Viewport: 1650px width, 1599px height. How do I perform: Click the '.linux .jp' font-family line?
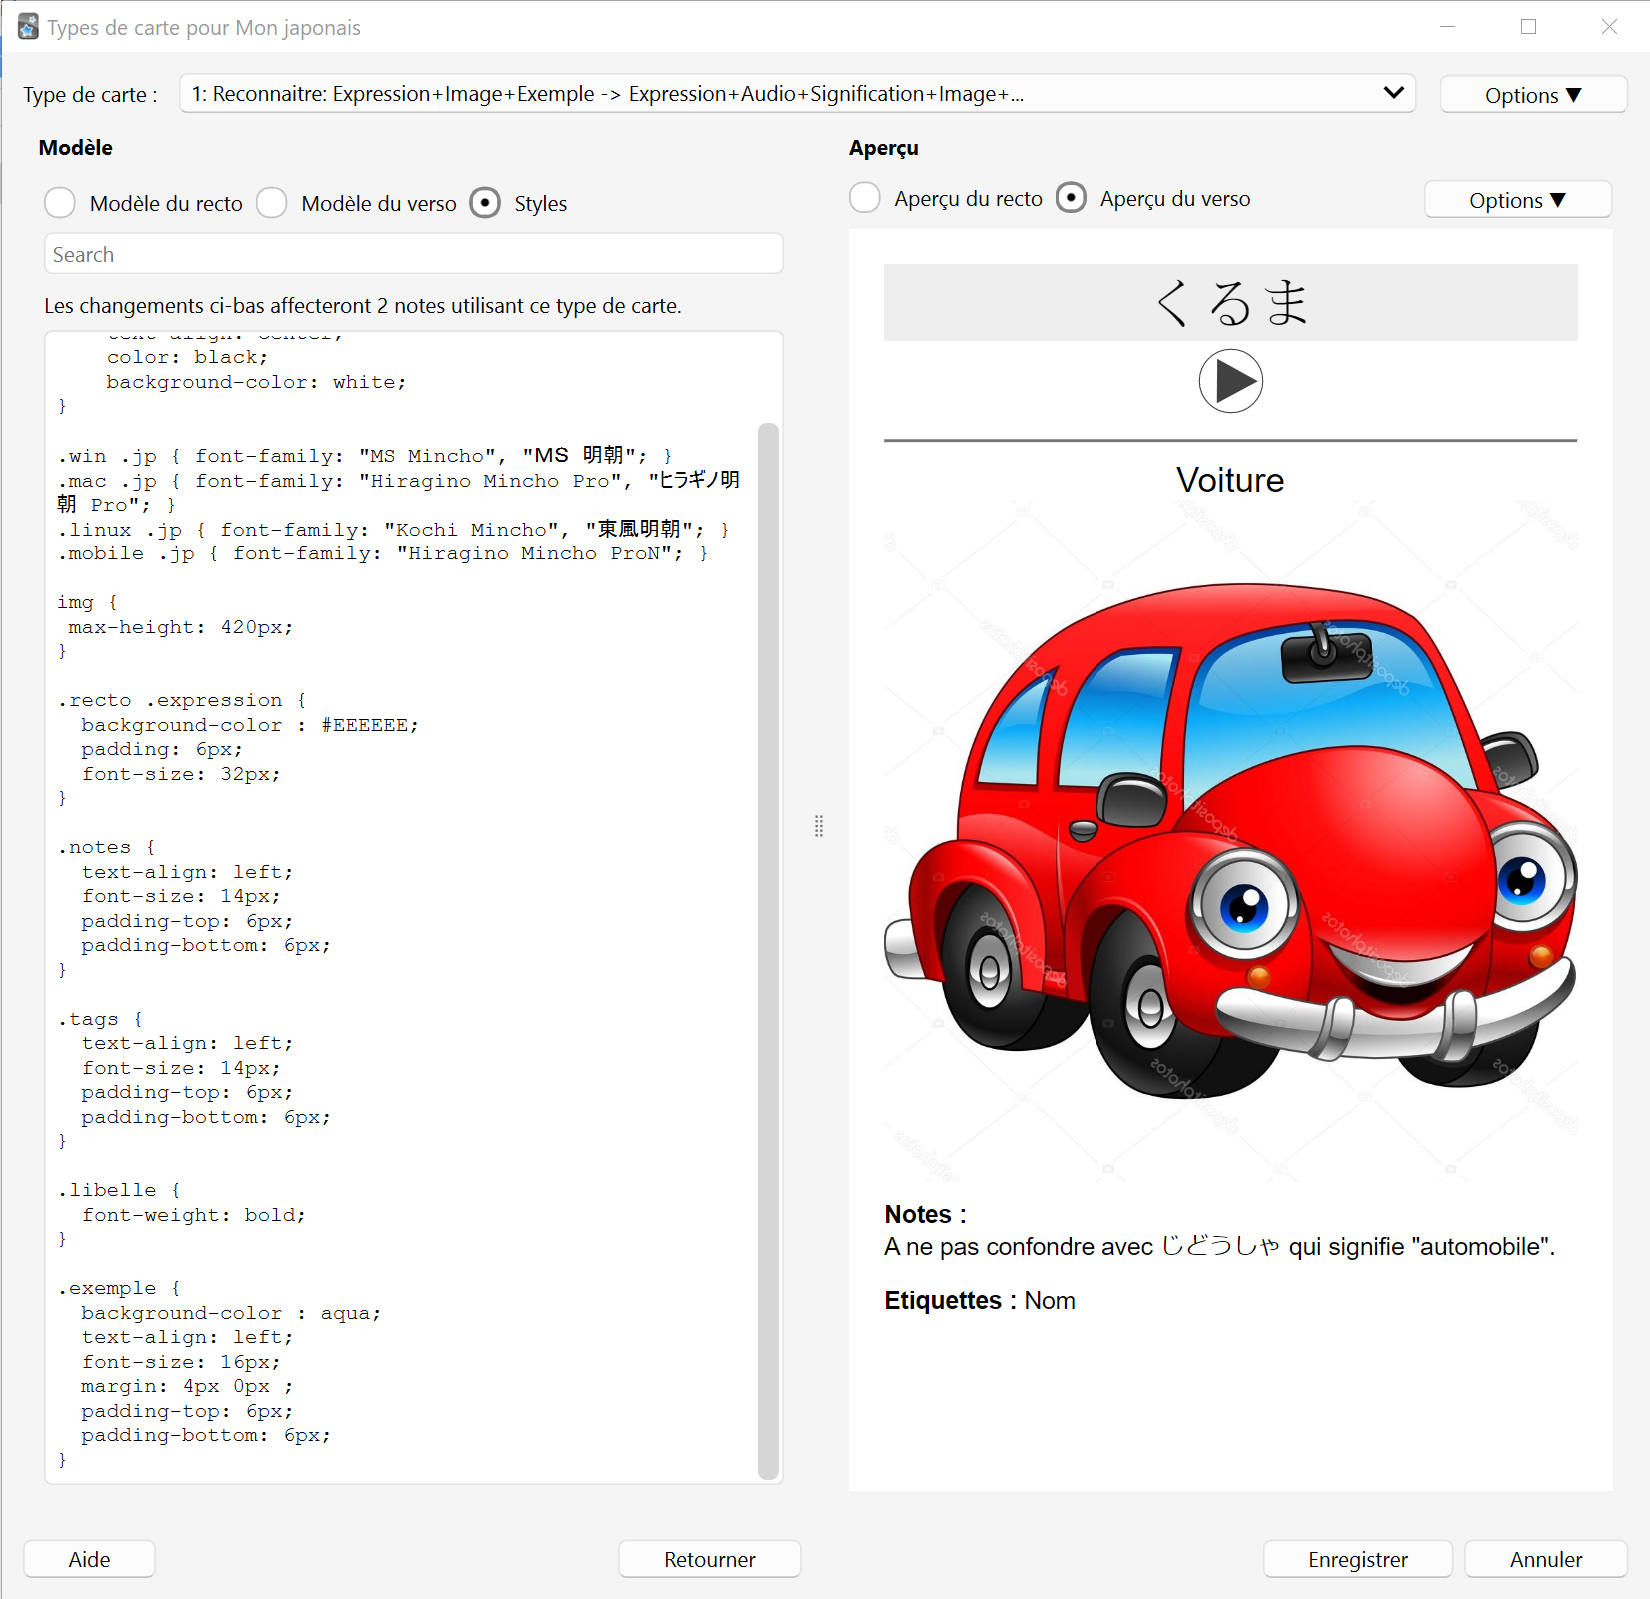click(394, 529)
